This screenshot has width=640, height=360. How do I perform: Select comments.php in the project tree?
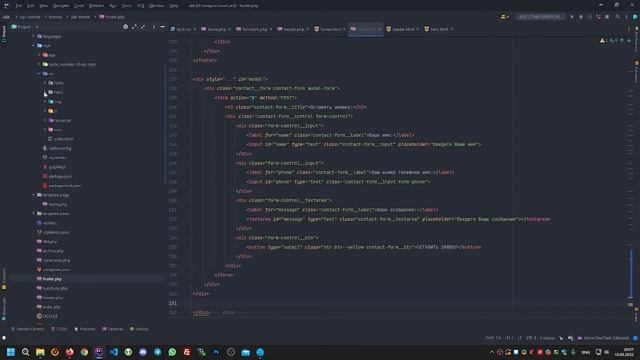53,260
